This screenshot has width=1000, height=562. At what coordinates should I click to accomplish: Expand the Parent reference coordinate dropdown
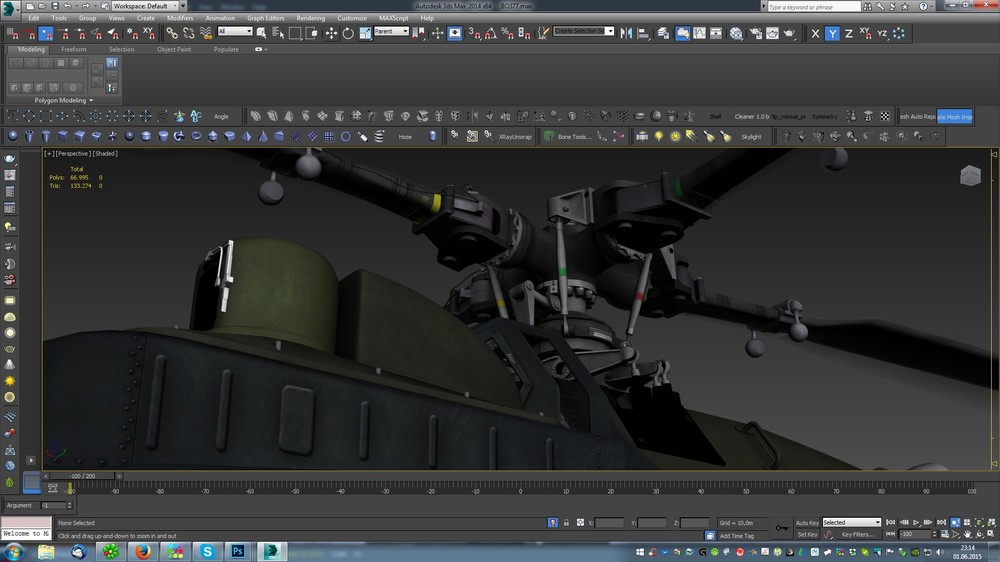click(391, 31)
